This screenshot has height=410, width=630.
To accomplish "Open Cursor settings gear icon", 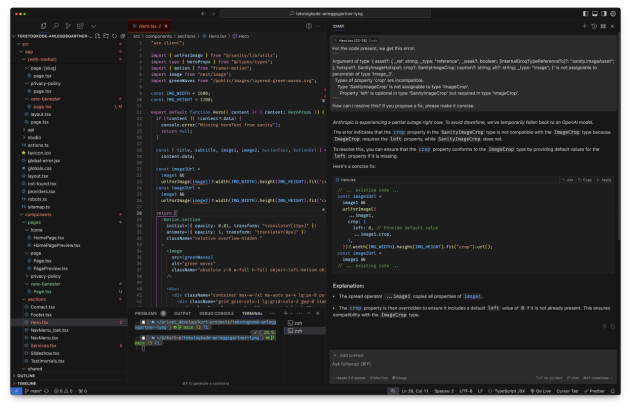I will [x=613, y=14].
